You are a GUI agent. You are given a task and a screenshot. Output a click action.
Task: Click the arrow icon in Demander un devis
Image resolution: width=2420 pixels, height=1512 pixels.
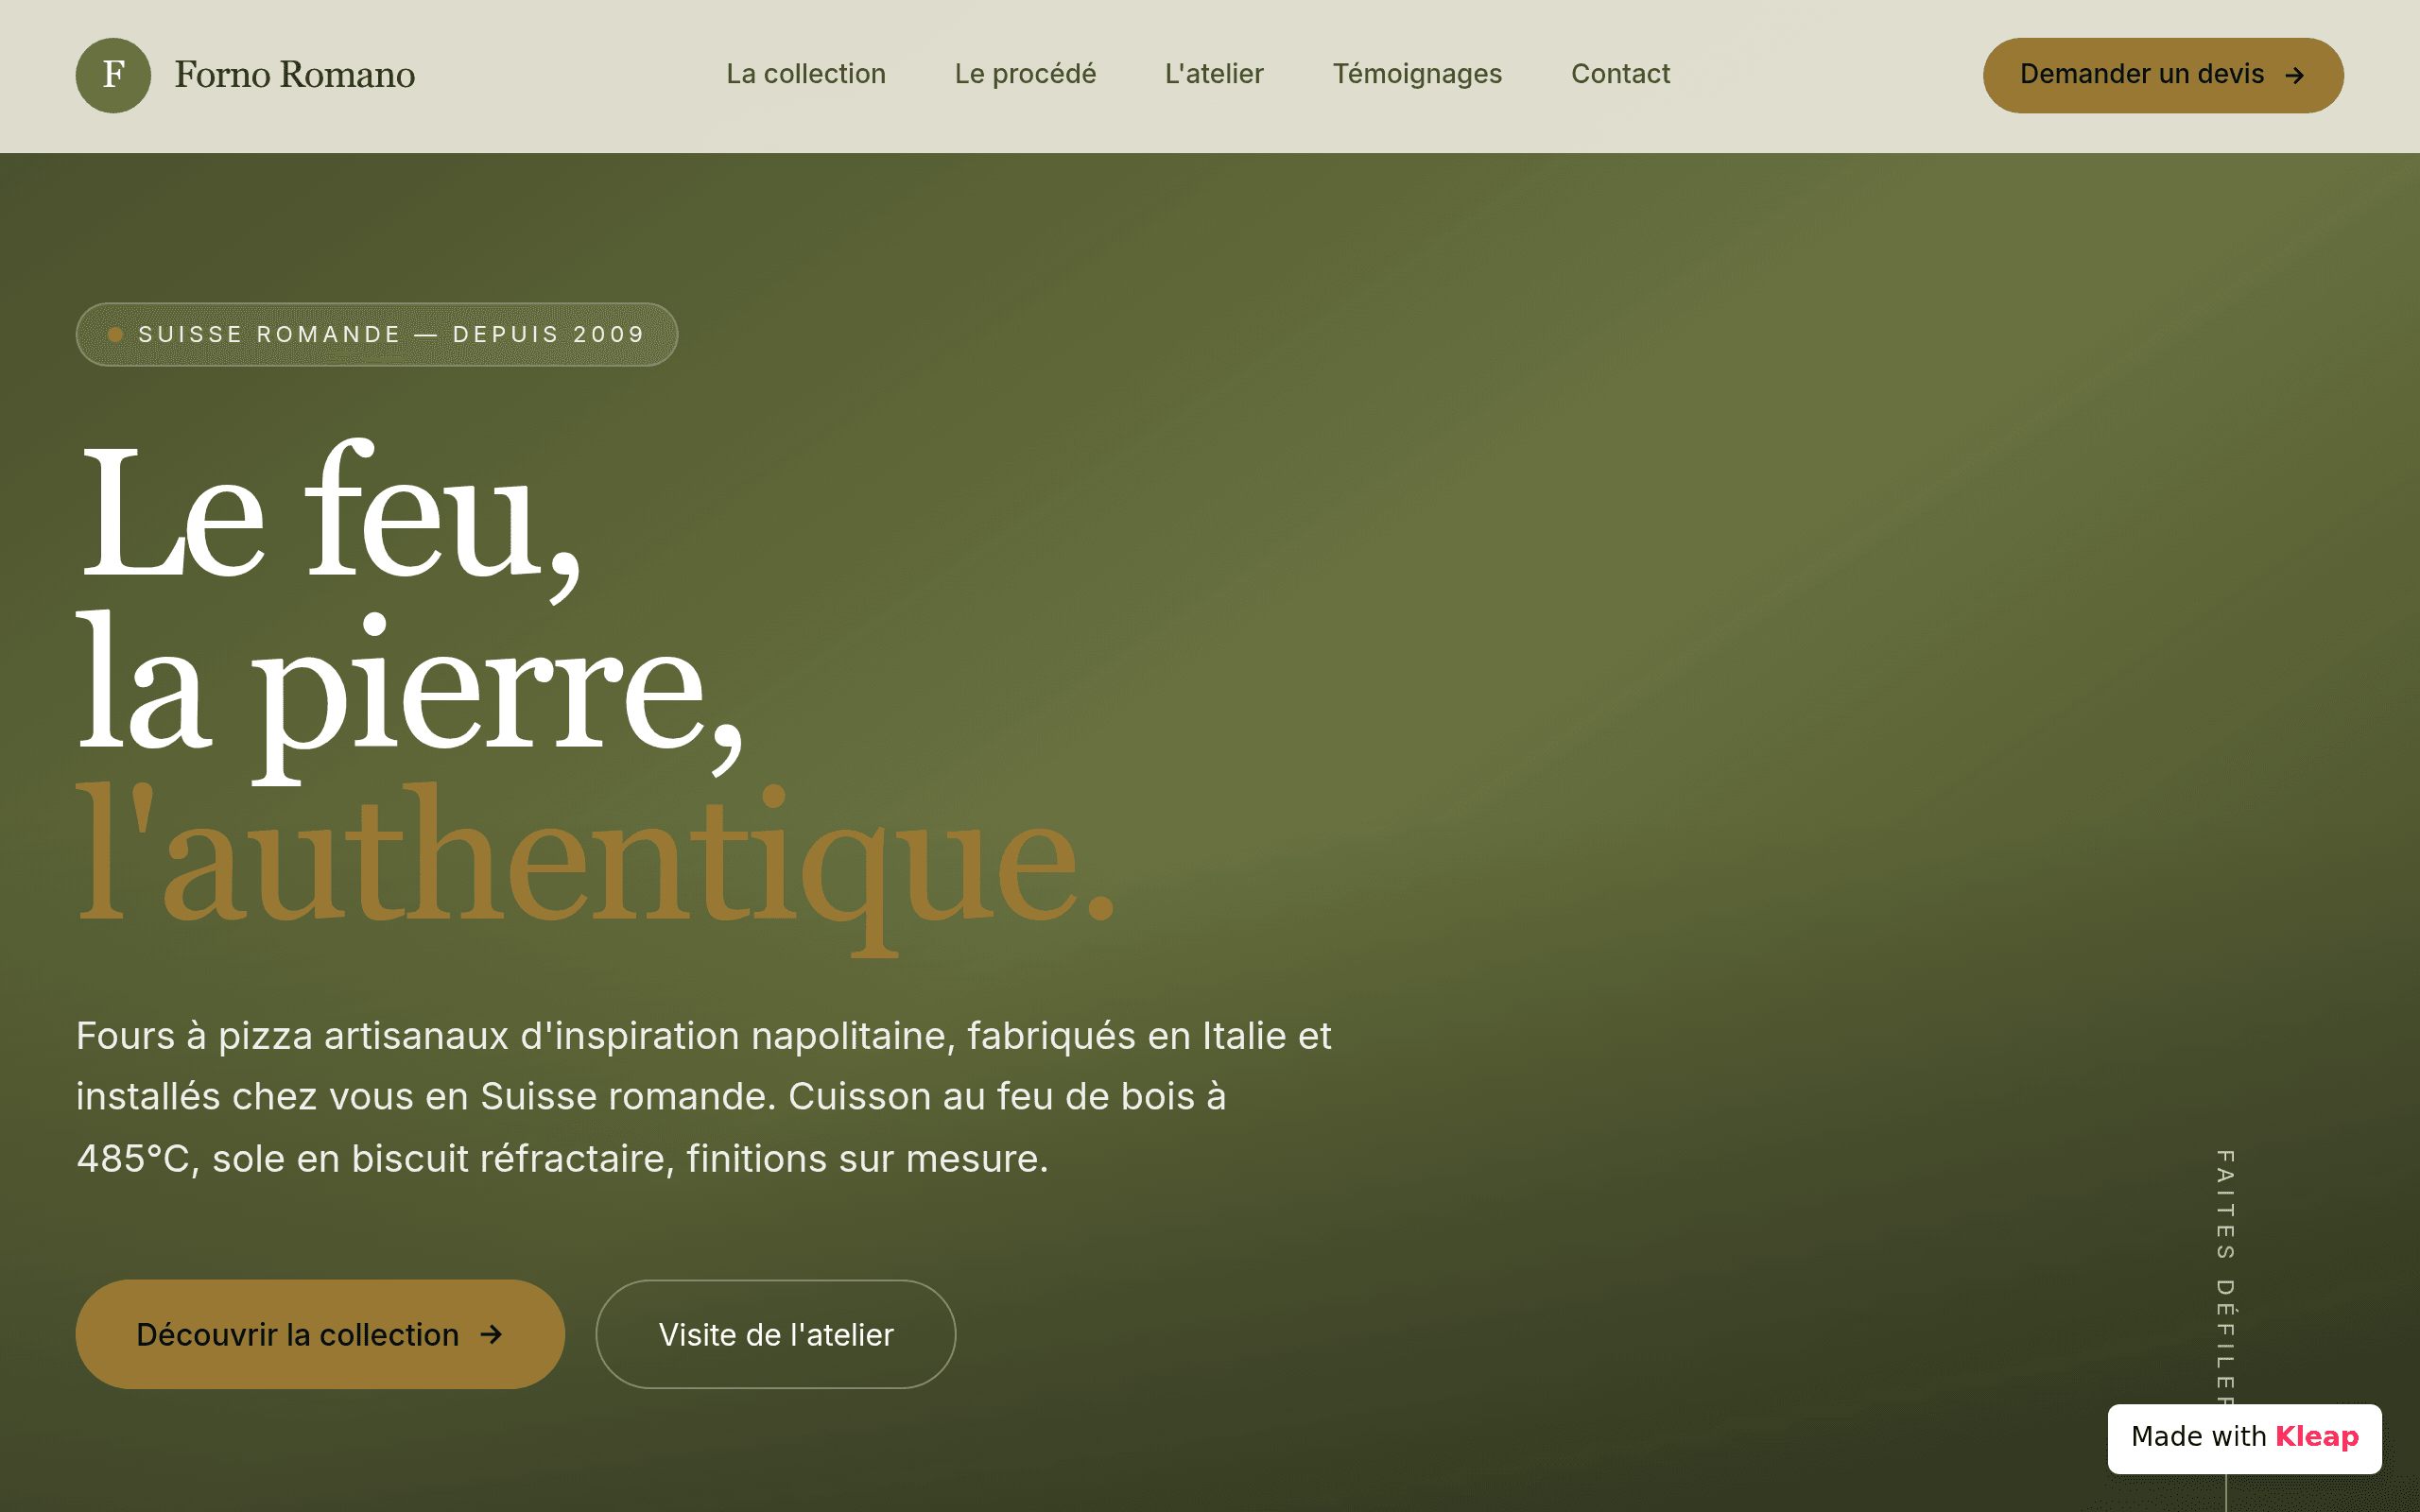point(2295,76)
